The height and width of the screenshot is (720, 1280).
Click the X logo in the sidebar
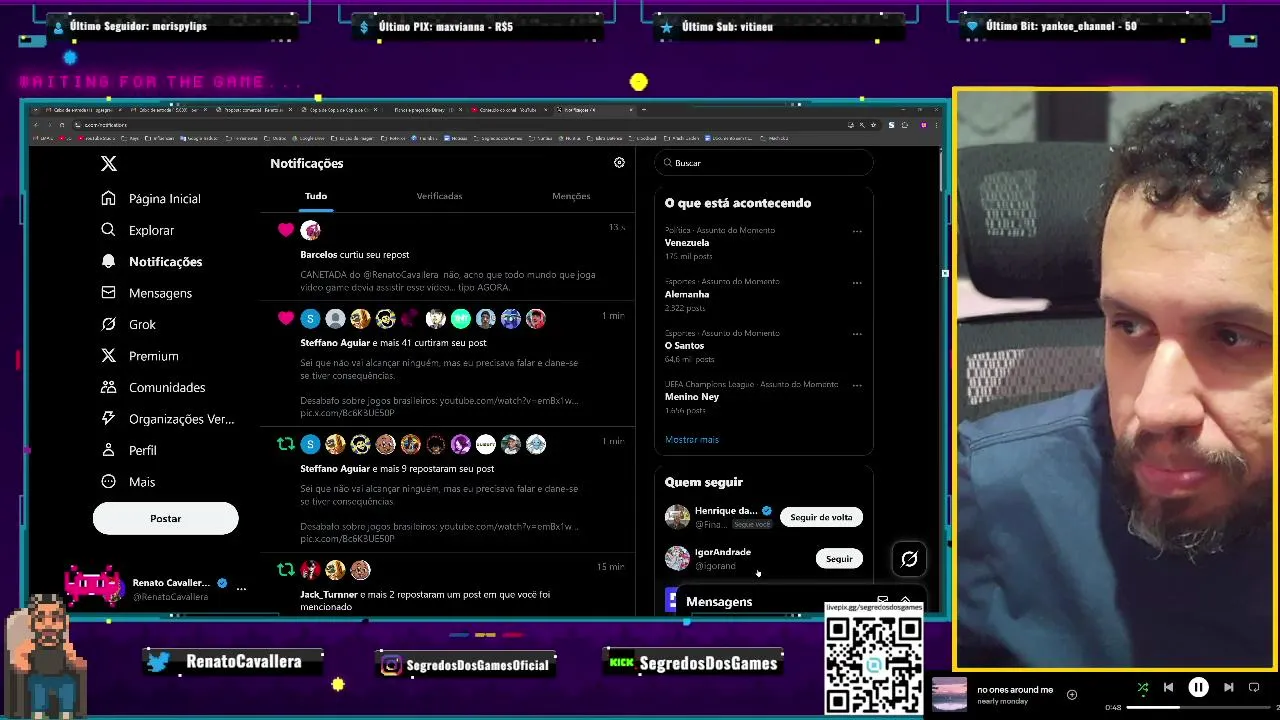click(109, 164)
